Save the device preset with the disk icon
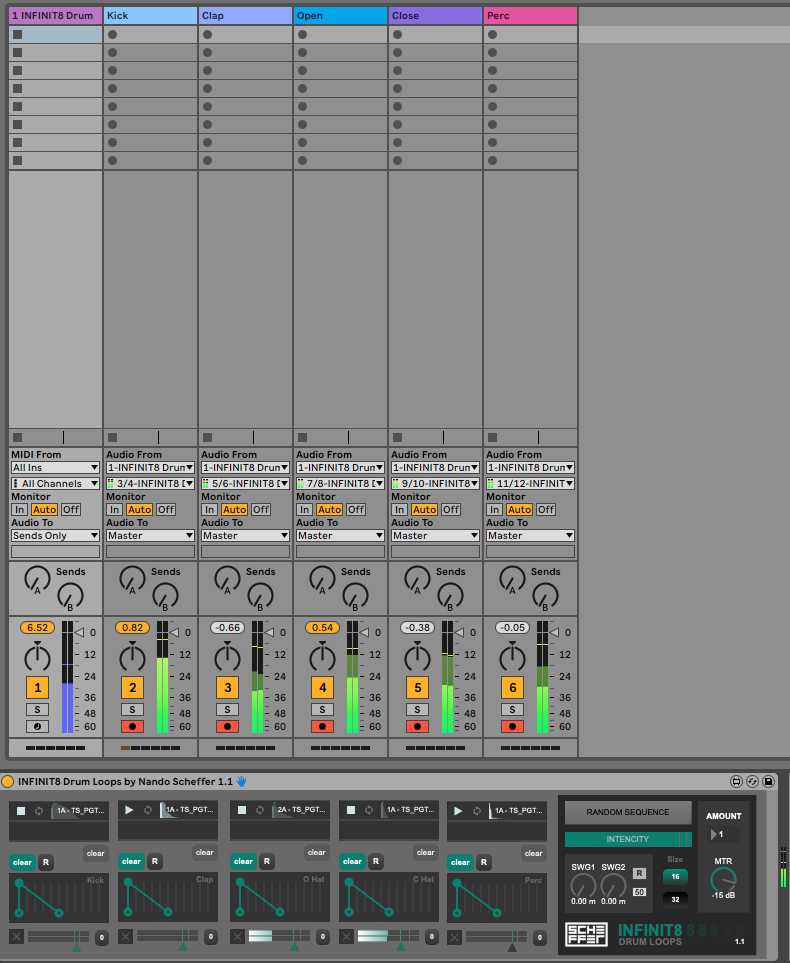 (x=768, y=781)
